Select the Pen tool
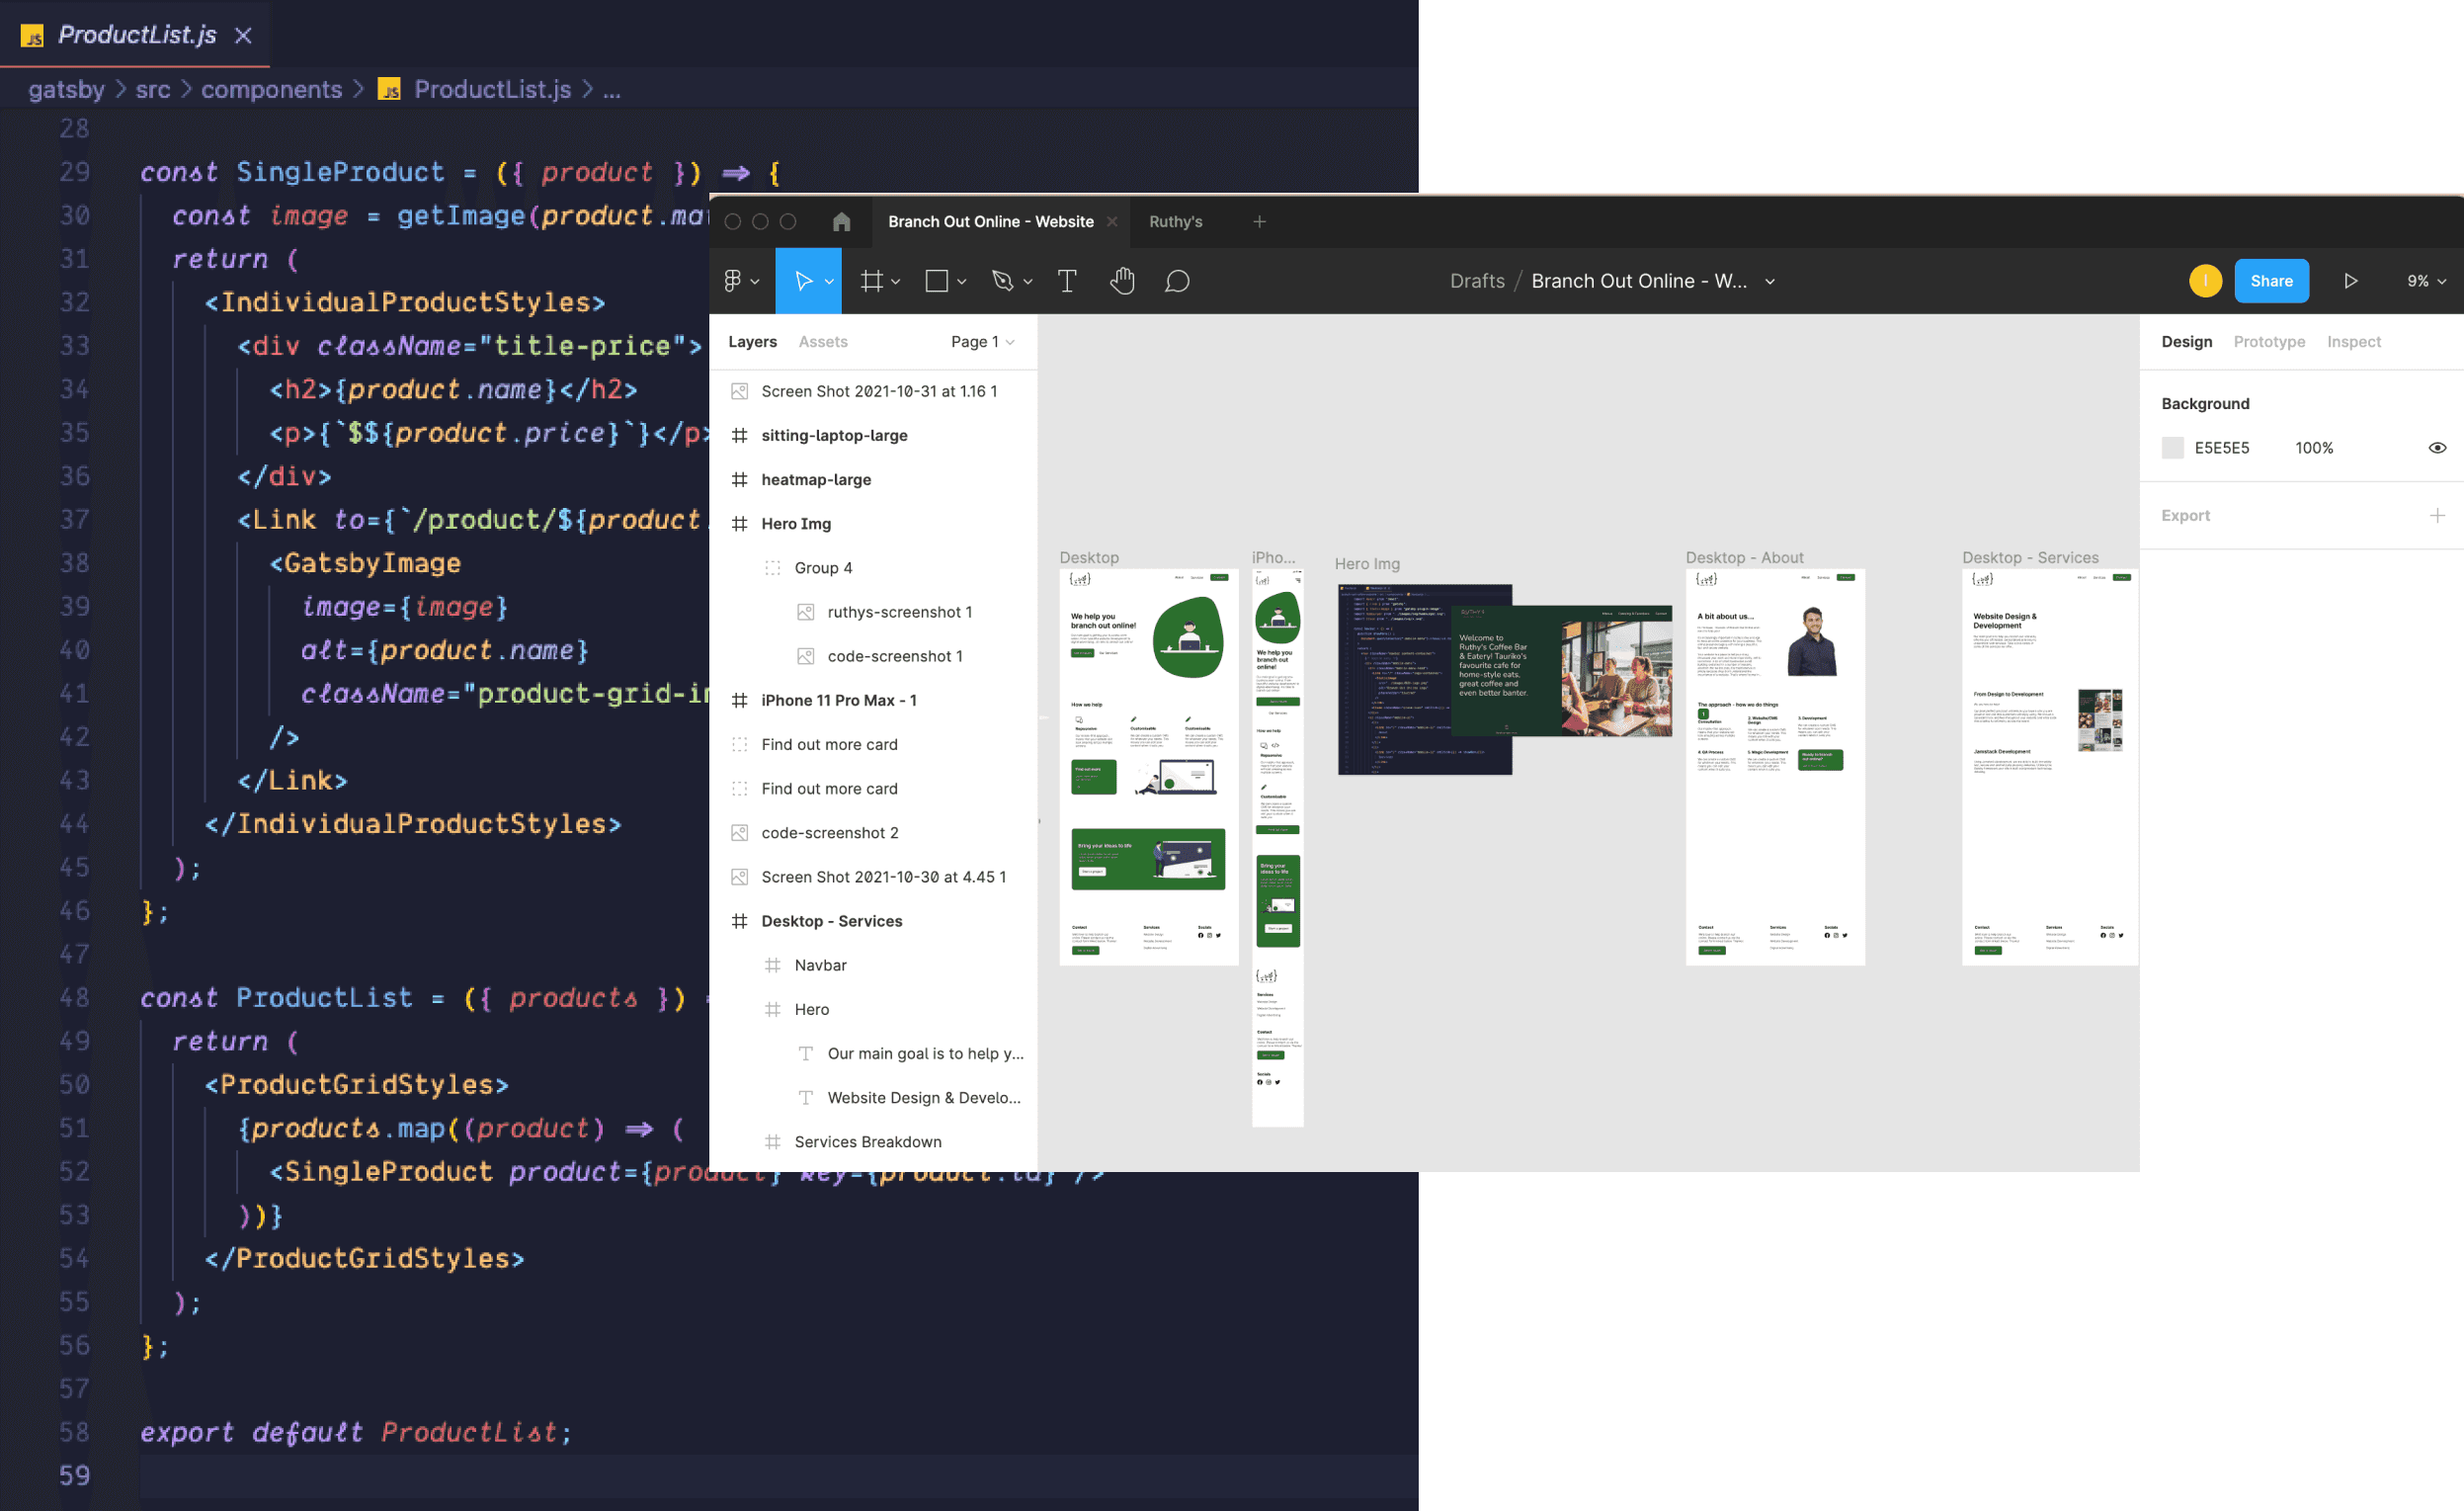2464x1511 pixels. [x=1002, y=281]
